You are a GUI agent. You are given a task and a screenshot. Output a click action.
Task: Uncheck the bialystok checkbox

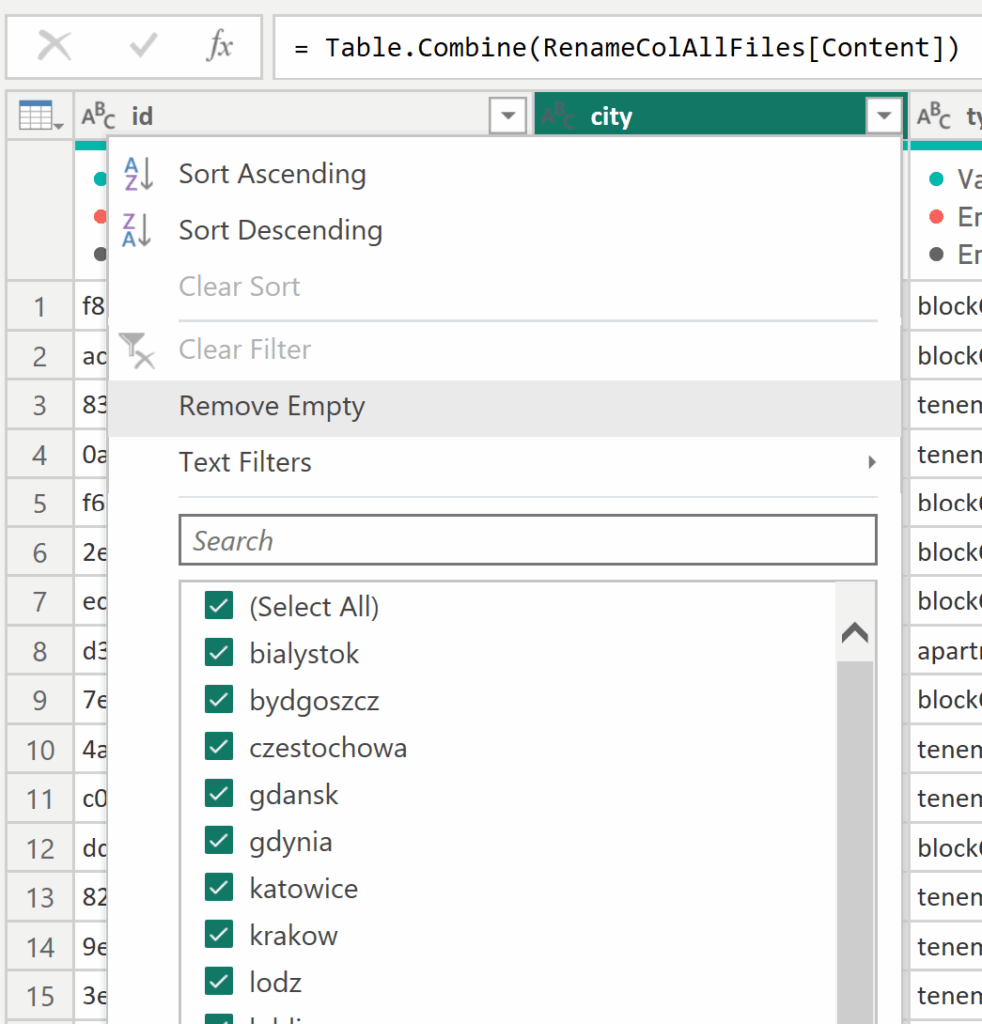219,653
